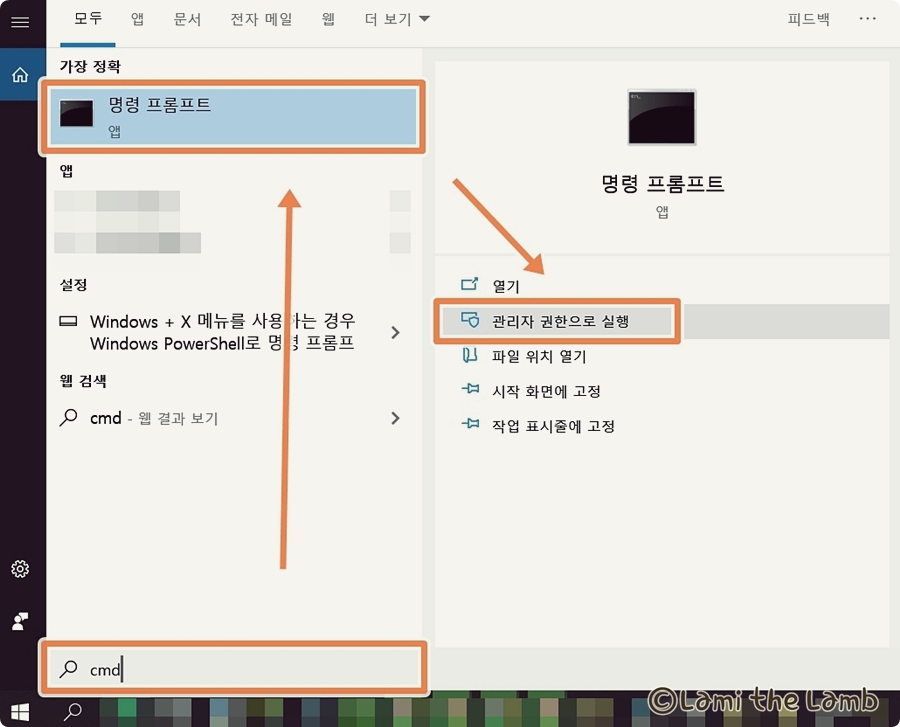The height and width of the screenshot is (727, 900).
Task: Choose 파일 위치 열기
Action: 538,356
